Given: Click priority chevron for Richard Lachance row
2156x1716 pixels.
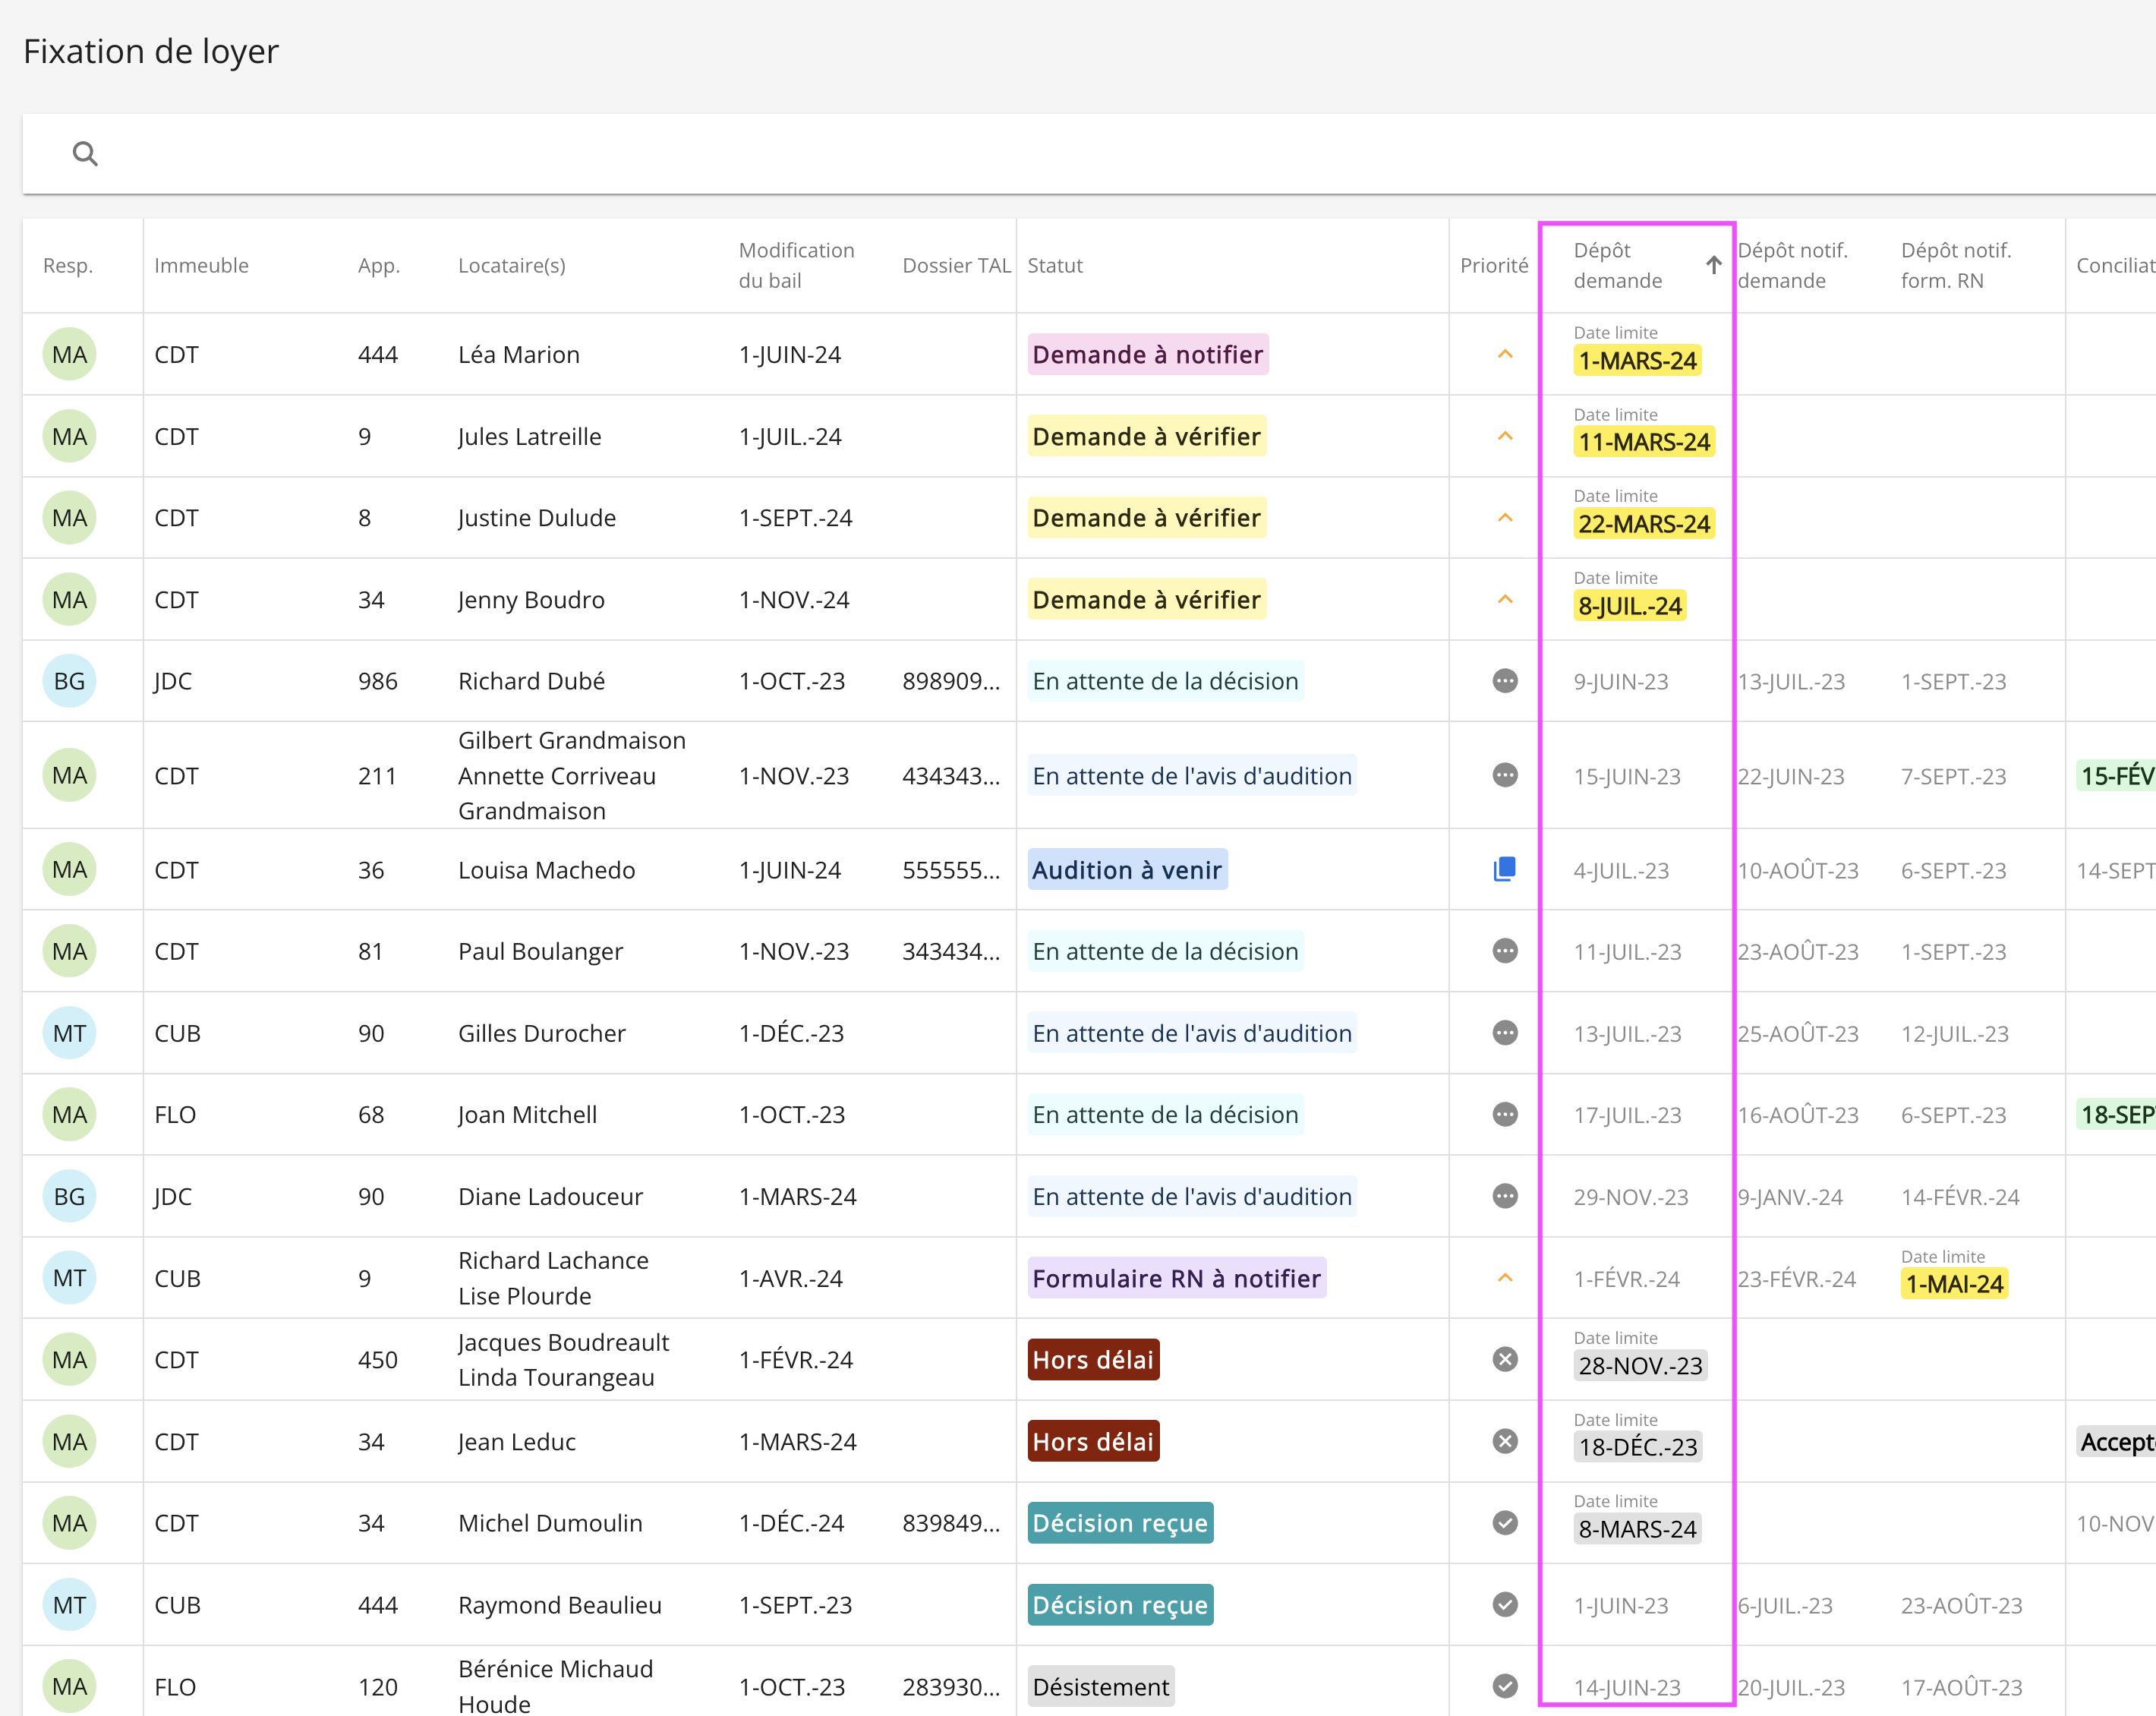Looking at the screenshot, I should [x=1504, y=1278].
